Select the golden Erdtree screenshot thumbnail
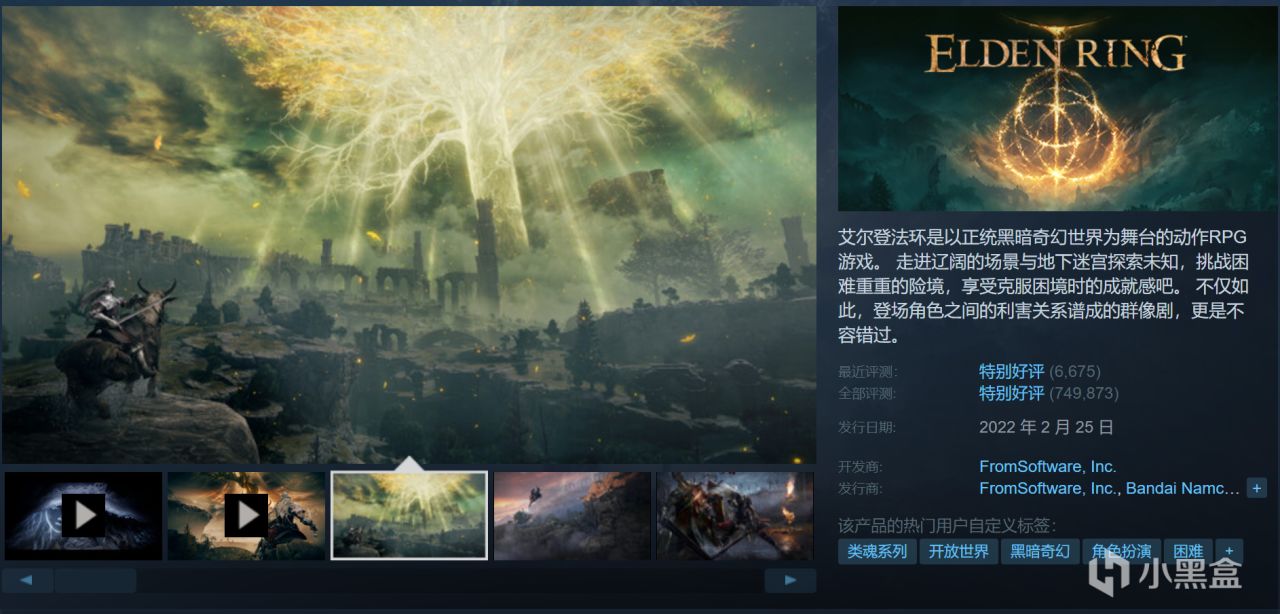Image resolution: width=1280 pixels, height=614 pixels. tap(409, 516)
